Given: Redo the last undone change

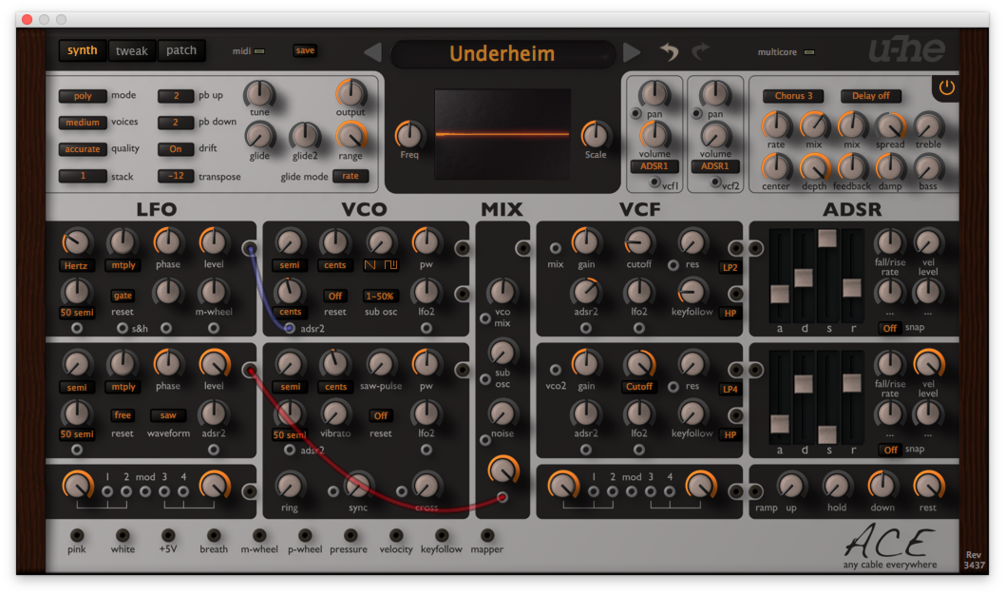Looking at the screenshot, I should coord(701,51).
